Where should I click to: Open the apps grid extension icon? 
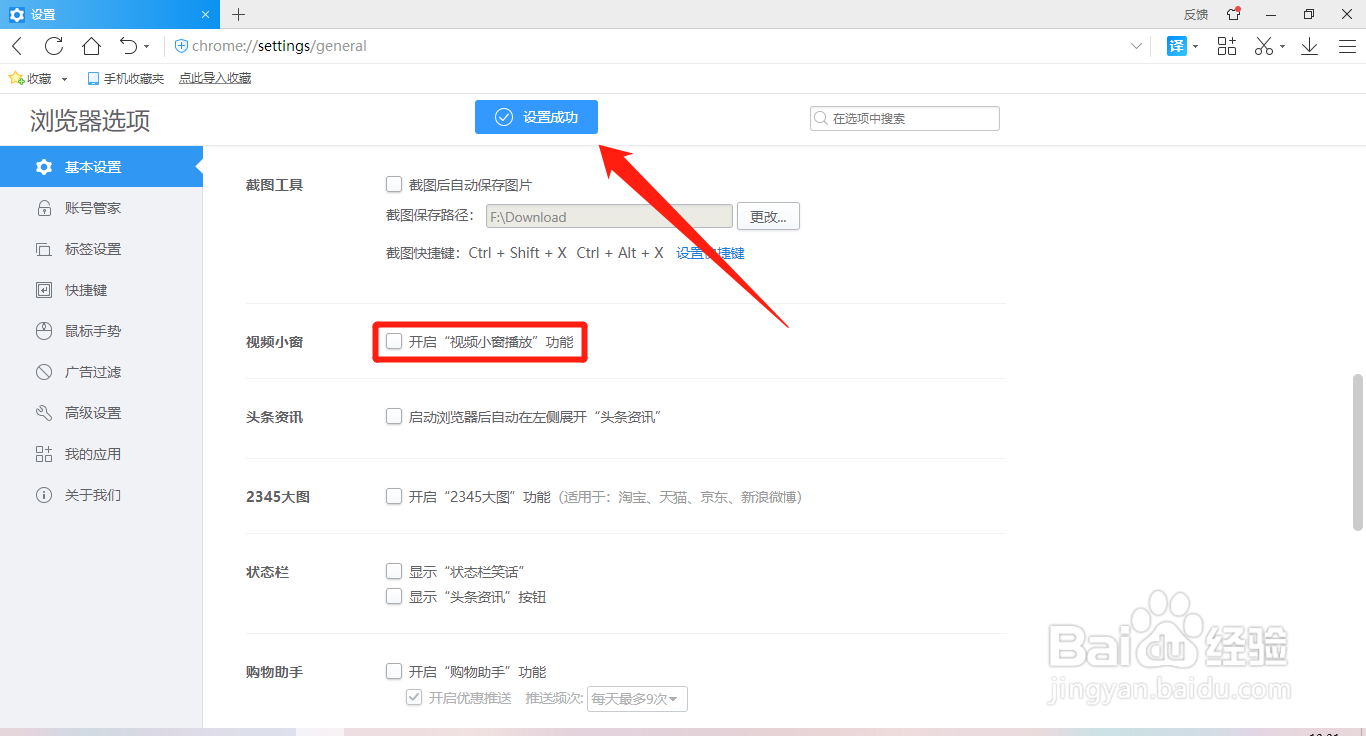click(x=1227, y=46)
